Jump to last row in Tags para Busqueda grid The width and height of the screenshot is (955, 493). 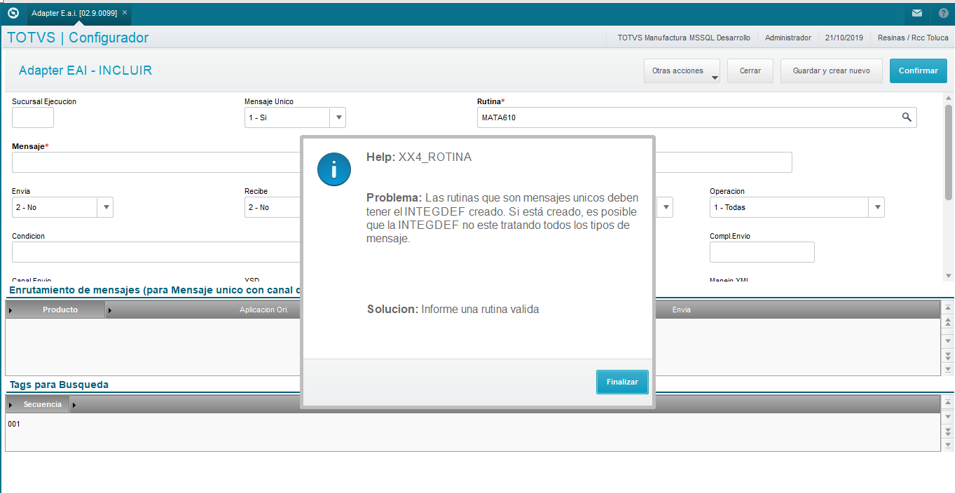click(x=948, y=445)
